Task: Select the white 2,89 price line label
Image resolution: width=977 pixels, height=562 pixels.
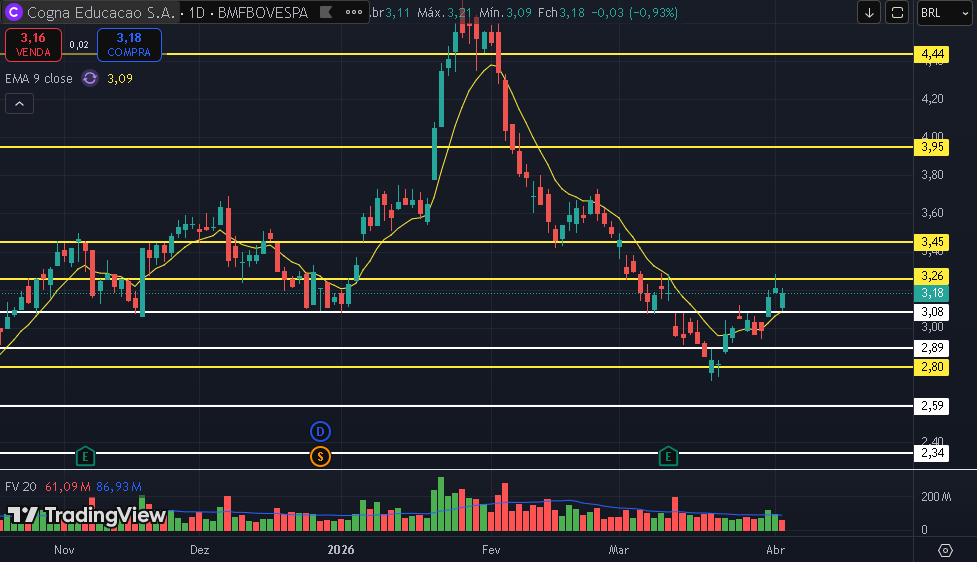Action: (x=932, y=348)
